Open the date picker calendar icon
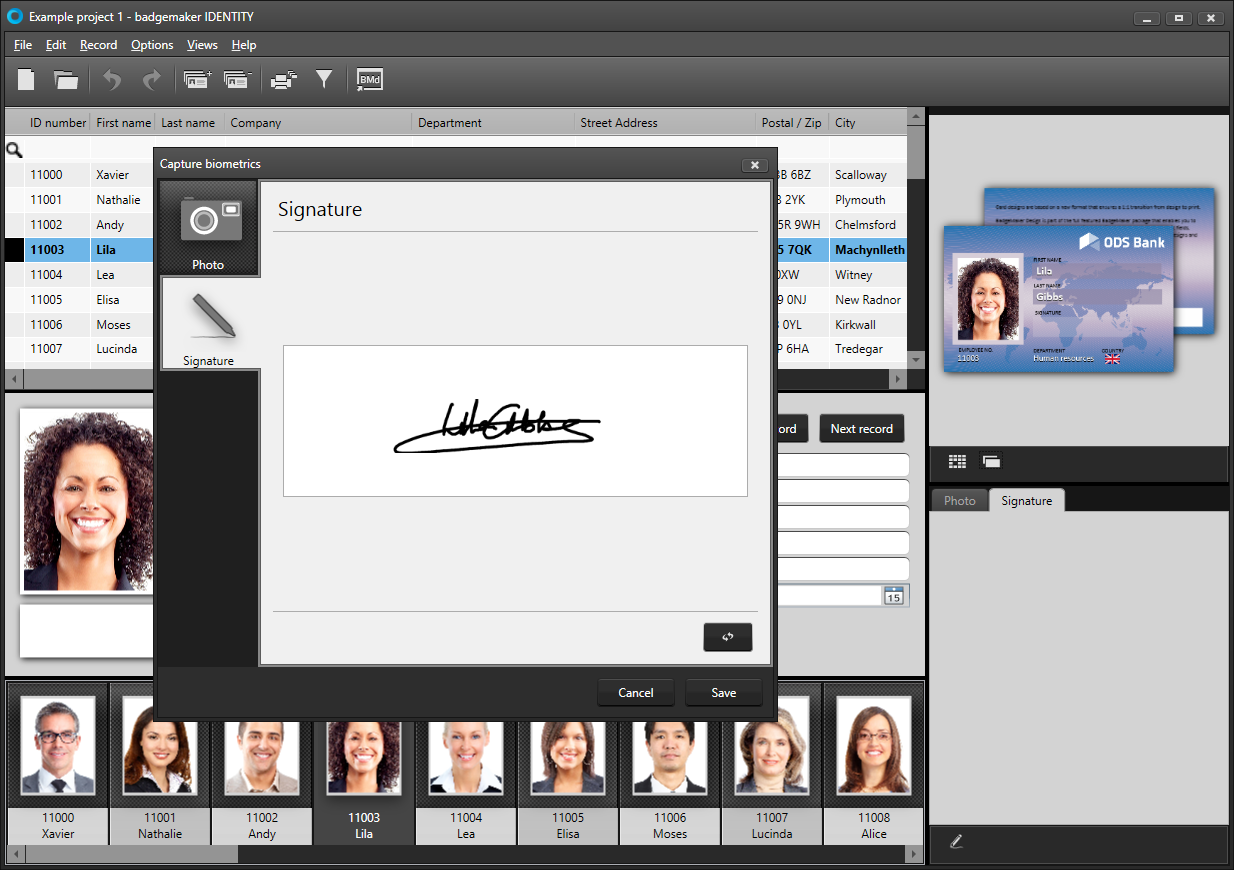This screenshot has height=870, width=1234. pyautogui.click(x=893, y=596)
